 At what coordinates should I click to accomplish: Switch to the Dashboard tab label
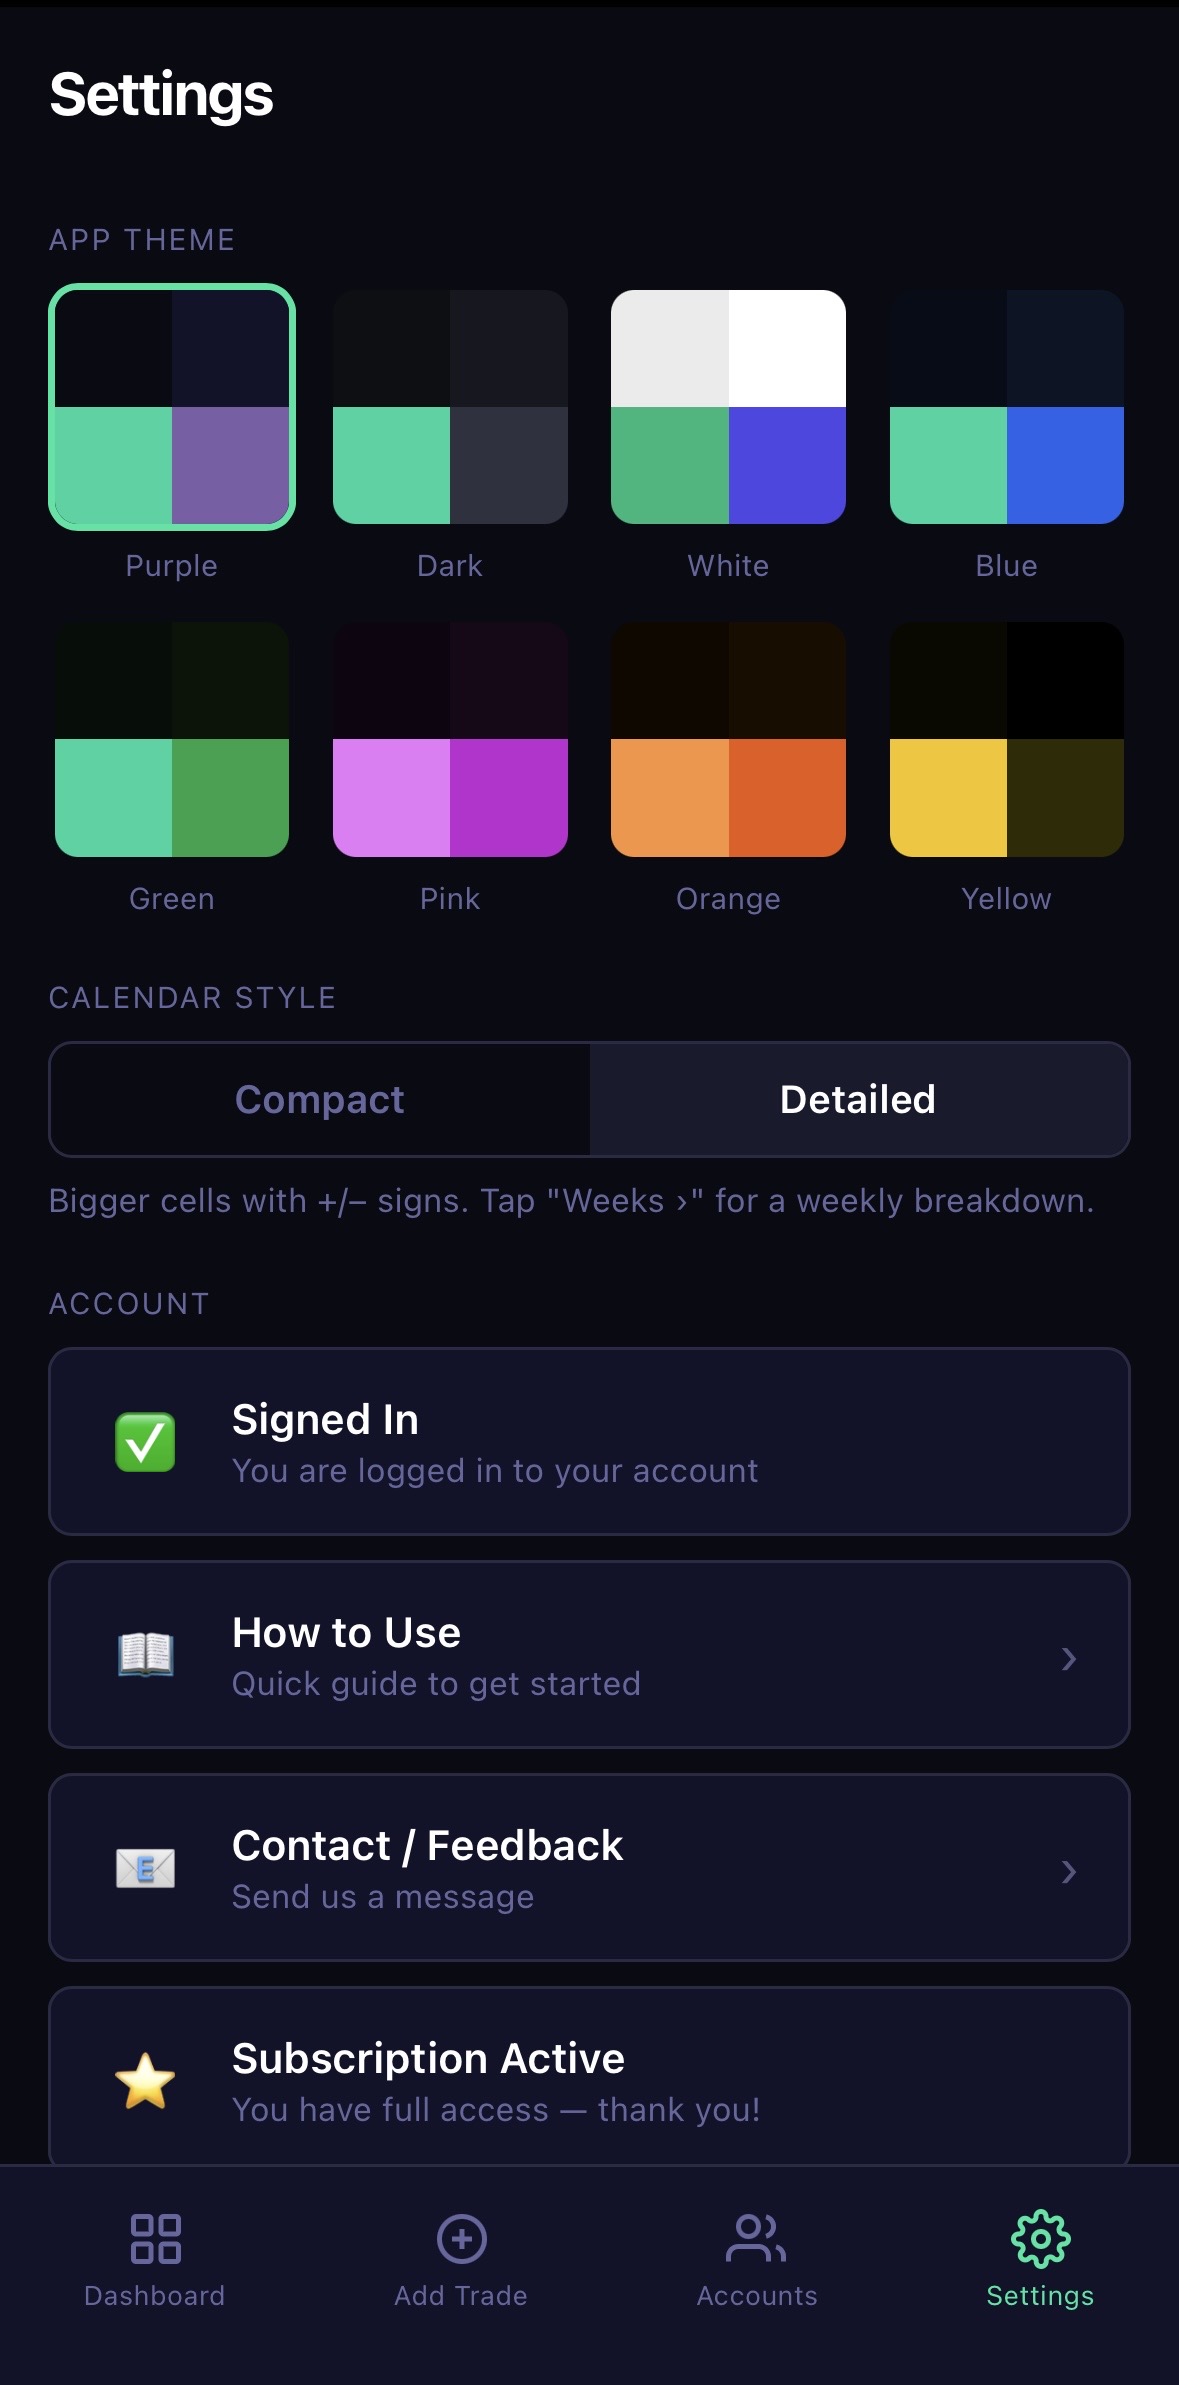click(155, 2296)
